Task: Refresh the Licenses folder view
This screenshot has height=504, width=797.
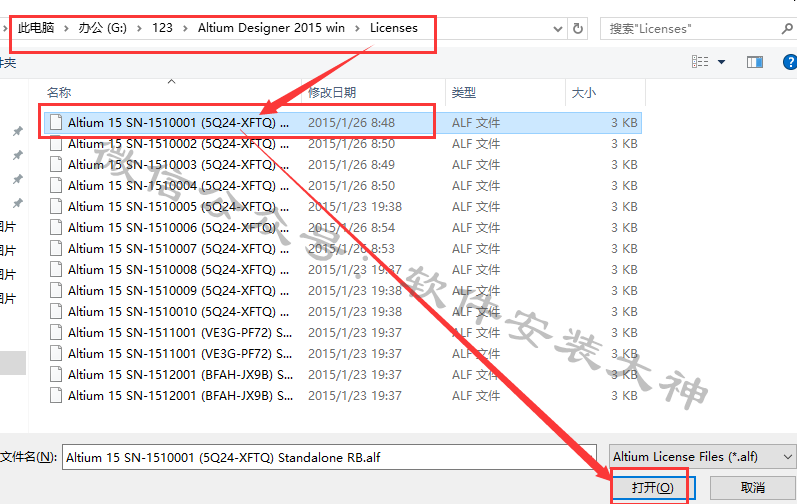Action: [x=577, y=28]
